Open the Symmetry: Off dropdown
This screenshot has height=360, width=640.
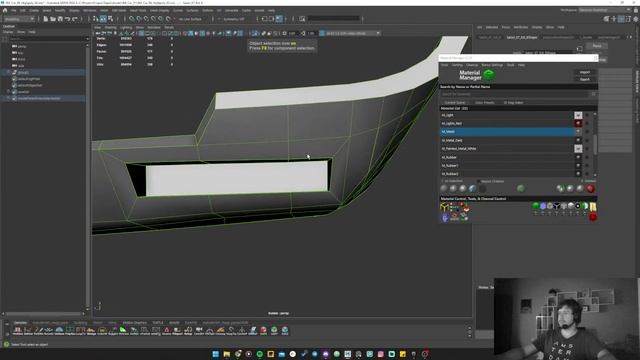(234, 19)
